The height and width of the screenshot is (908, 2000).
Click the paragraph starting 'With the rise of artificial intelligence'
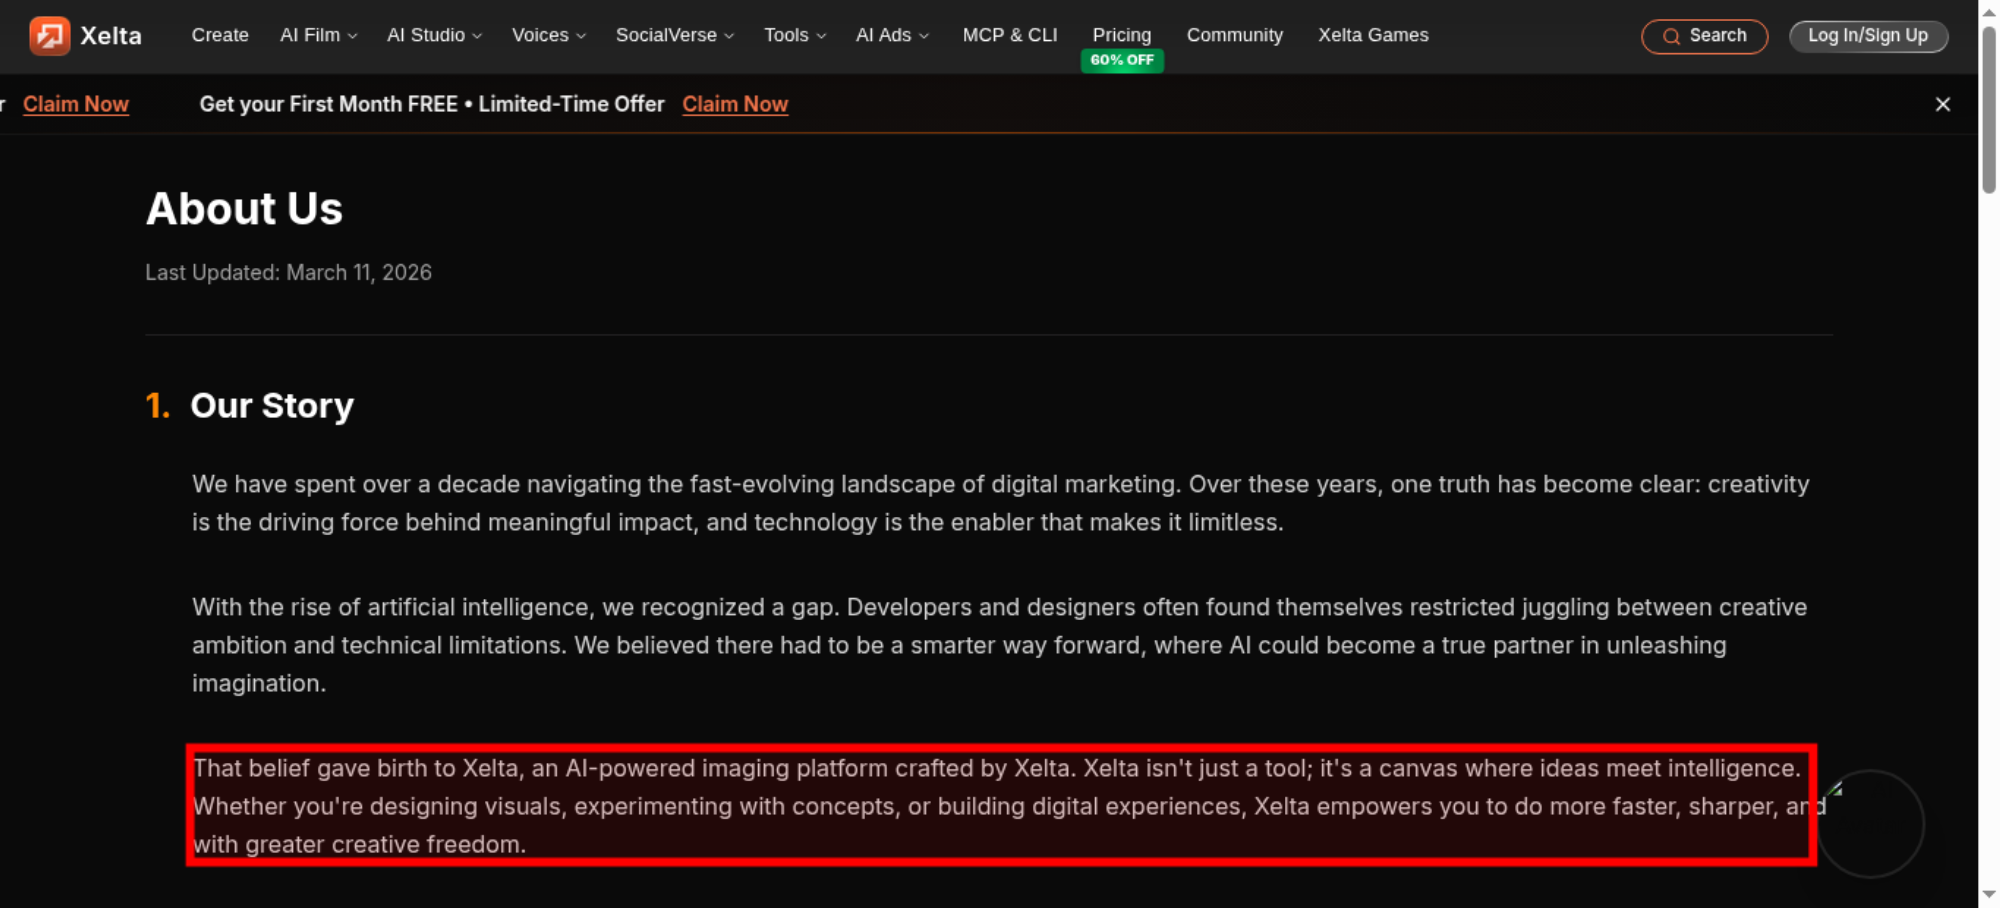[1000, 645]
